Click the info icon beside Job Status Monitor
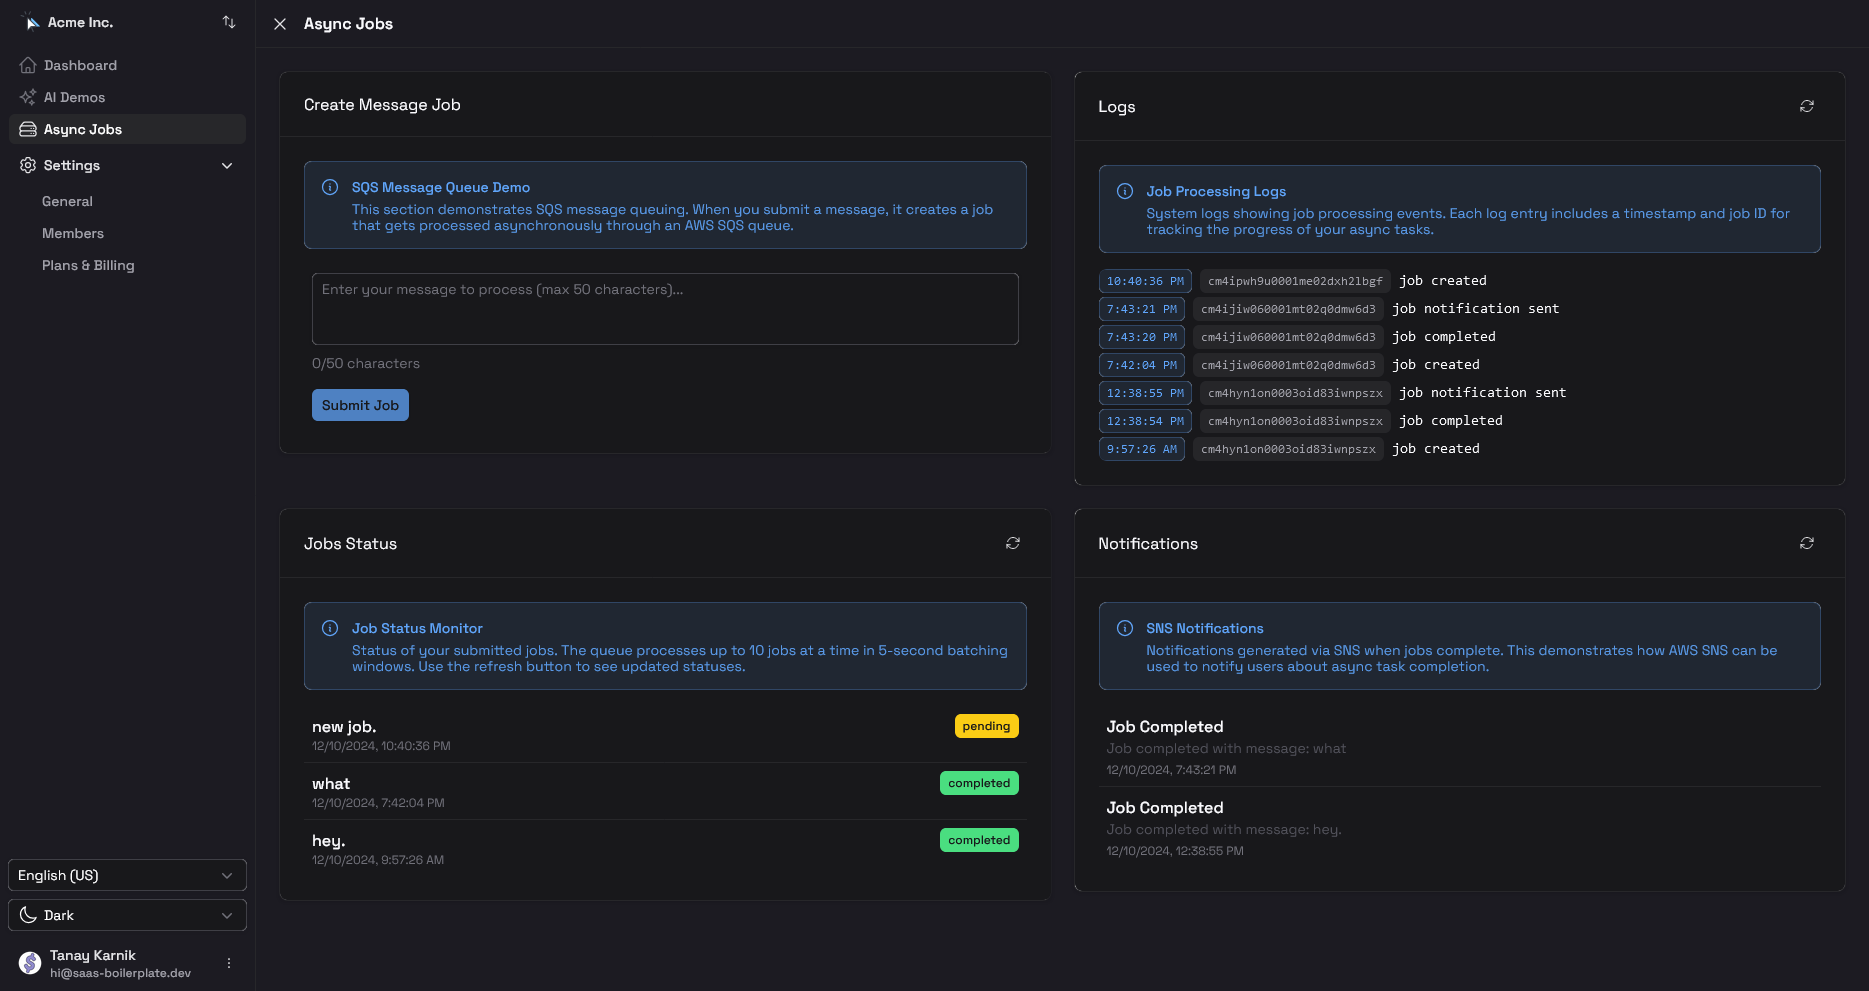The image size is (1869, 991). point(329,628)
